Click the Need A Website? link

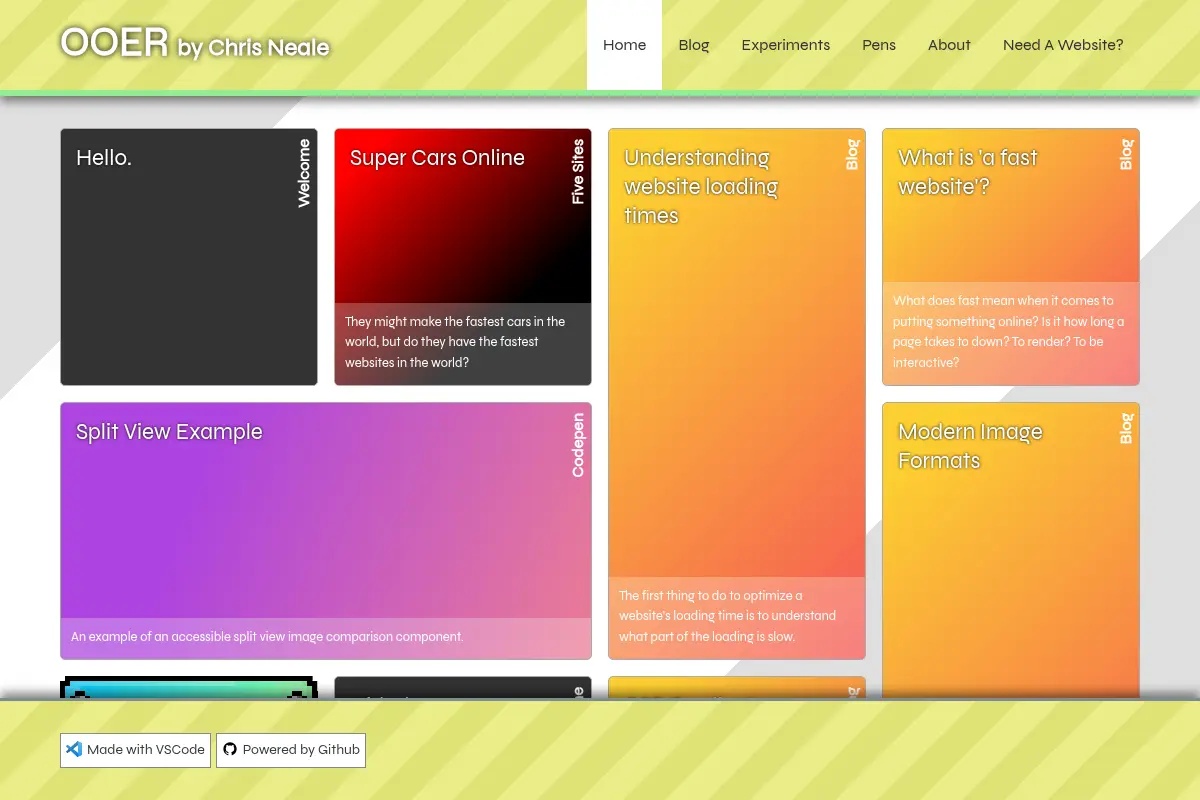point(1063,45)
